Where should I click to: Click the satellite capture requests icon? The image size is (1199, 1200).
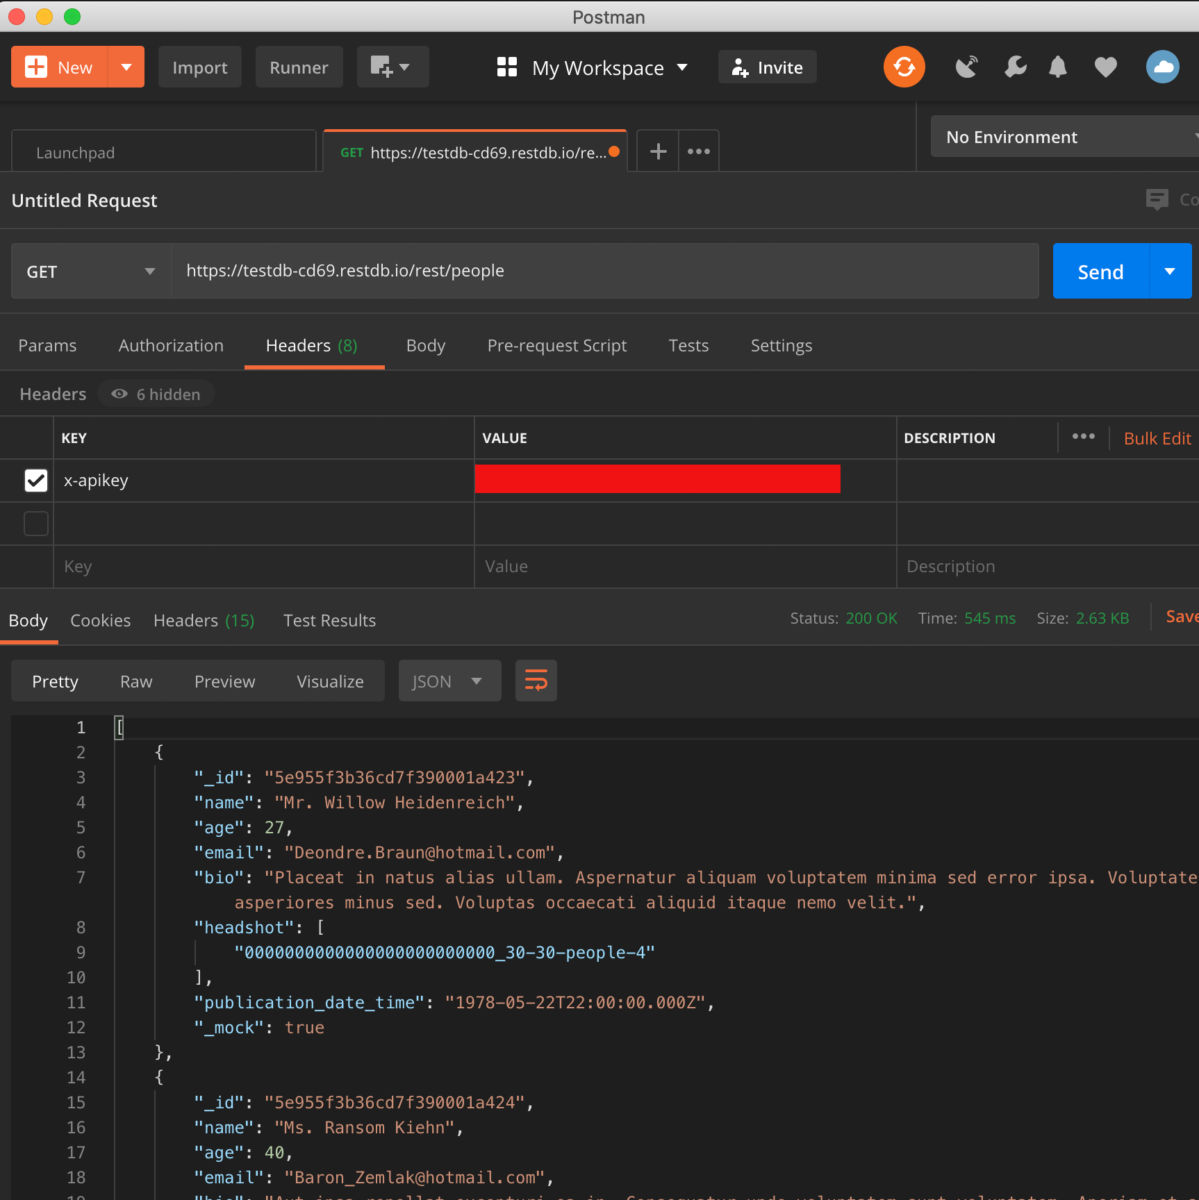(x=966, y=66)
